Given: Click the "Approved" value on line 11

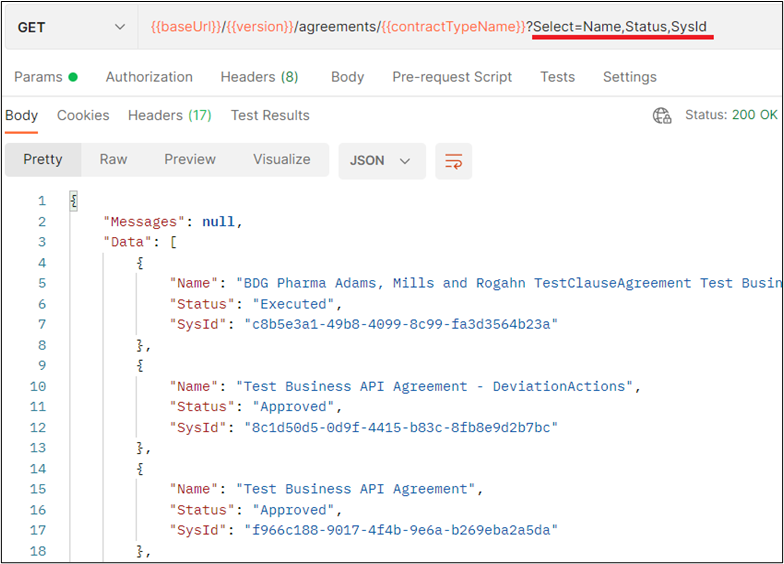Looking at the screenshot, I should 293,407.
